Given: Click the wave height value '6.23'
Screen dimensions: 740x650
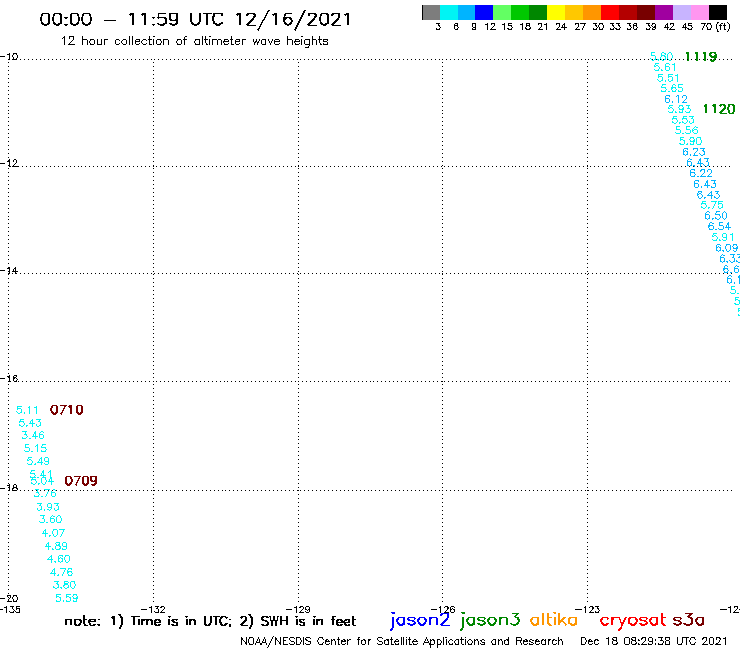Looking at the screenshot, I should (x=694, y=152).
